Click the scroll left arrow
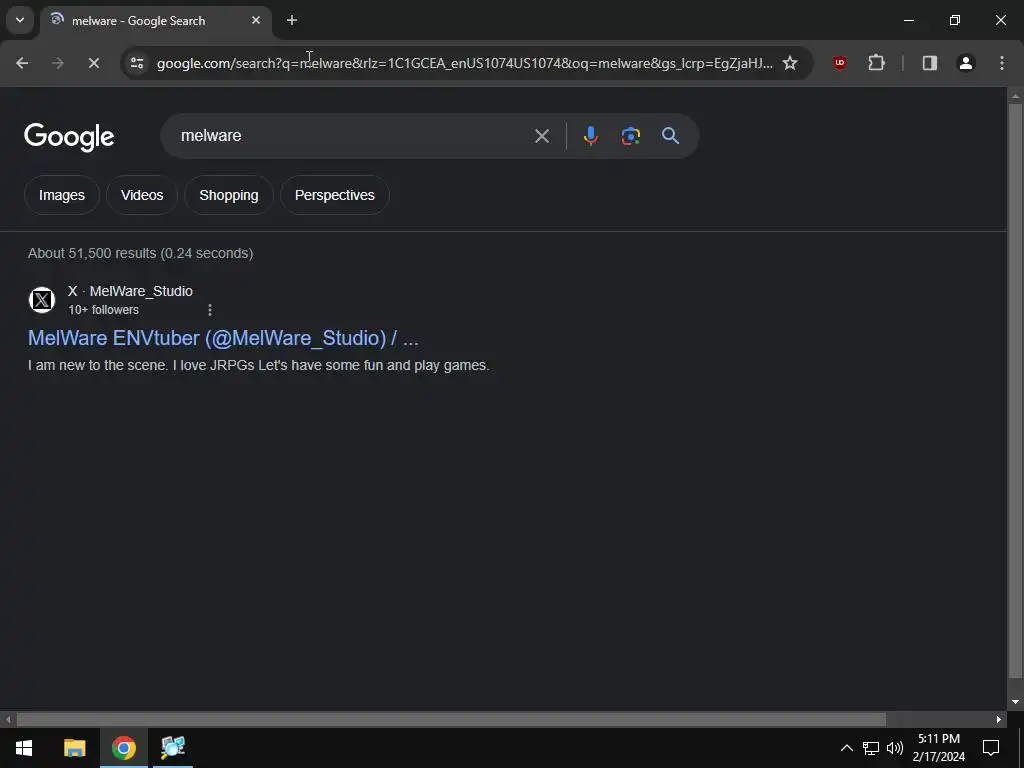Viewport: 1024px width, 768px height. 8,720
